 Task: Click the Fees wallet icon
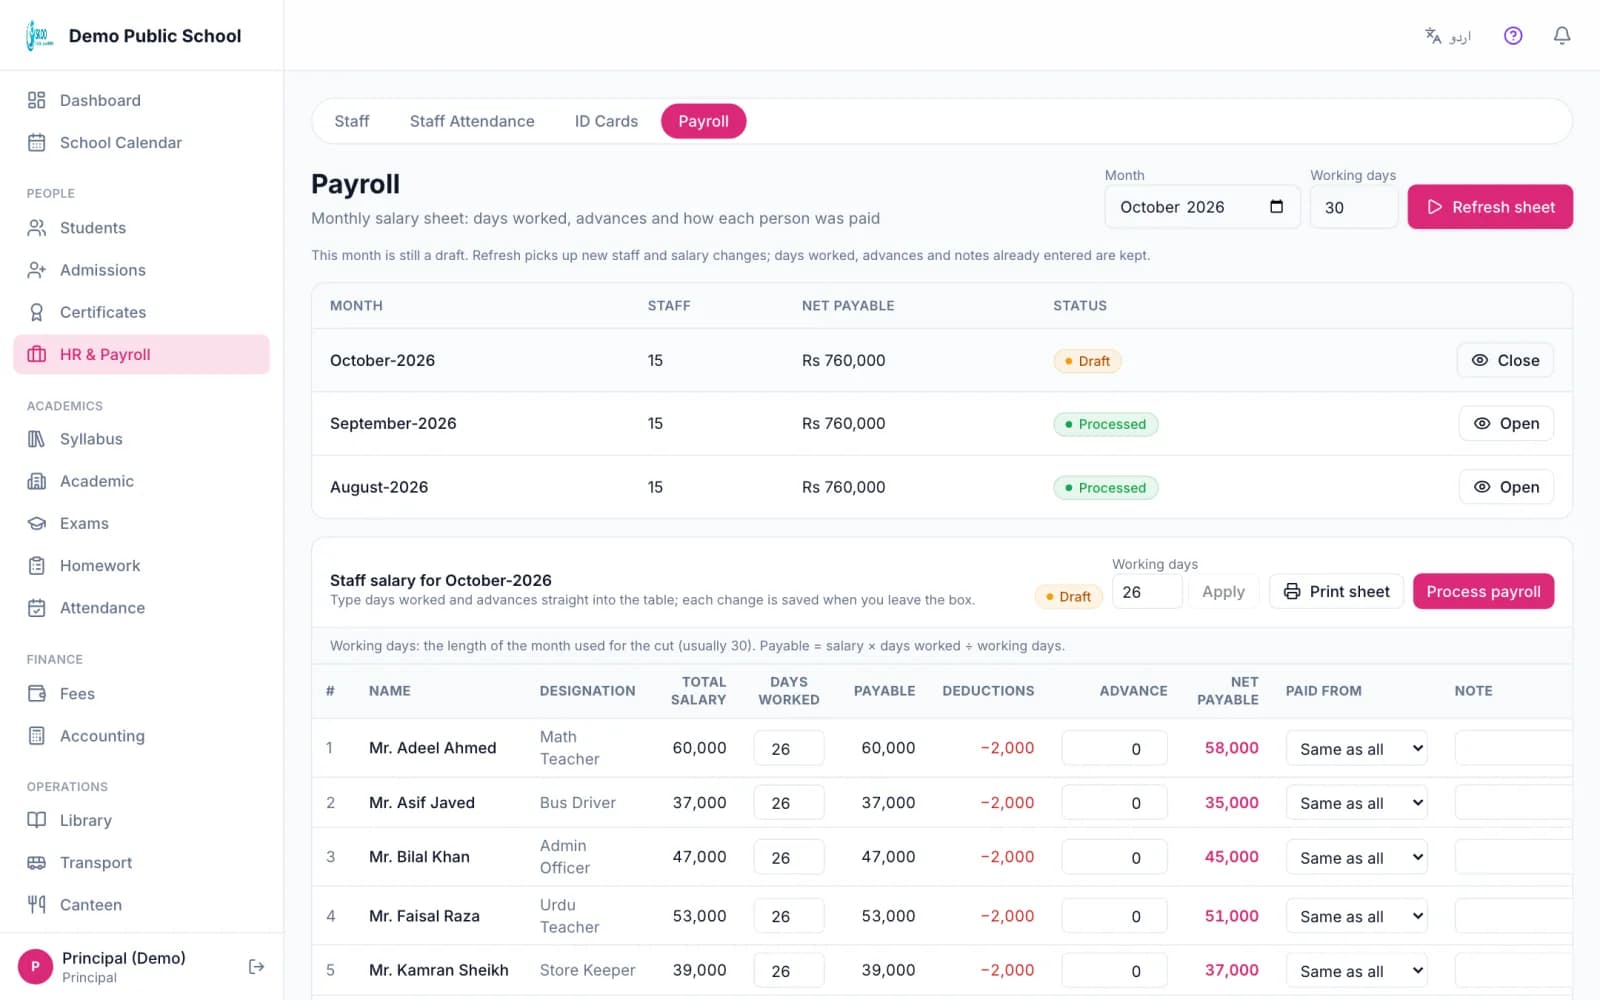[x=37, y=693]
